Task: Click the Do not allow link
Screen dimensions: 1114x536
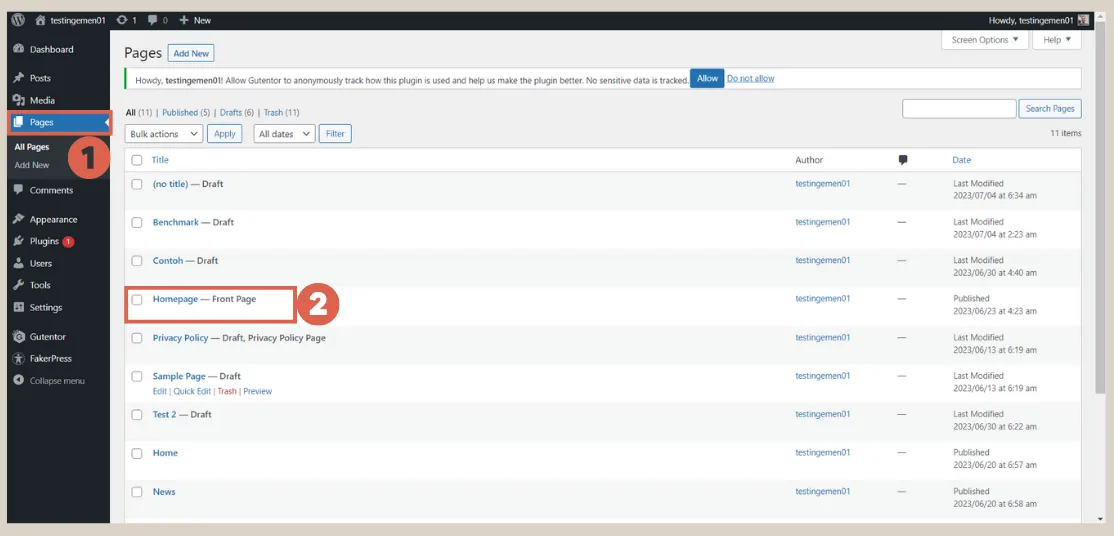Action: coord(750,78)
